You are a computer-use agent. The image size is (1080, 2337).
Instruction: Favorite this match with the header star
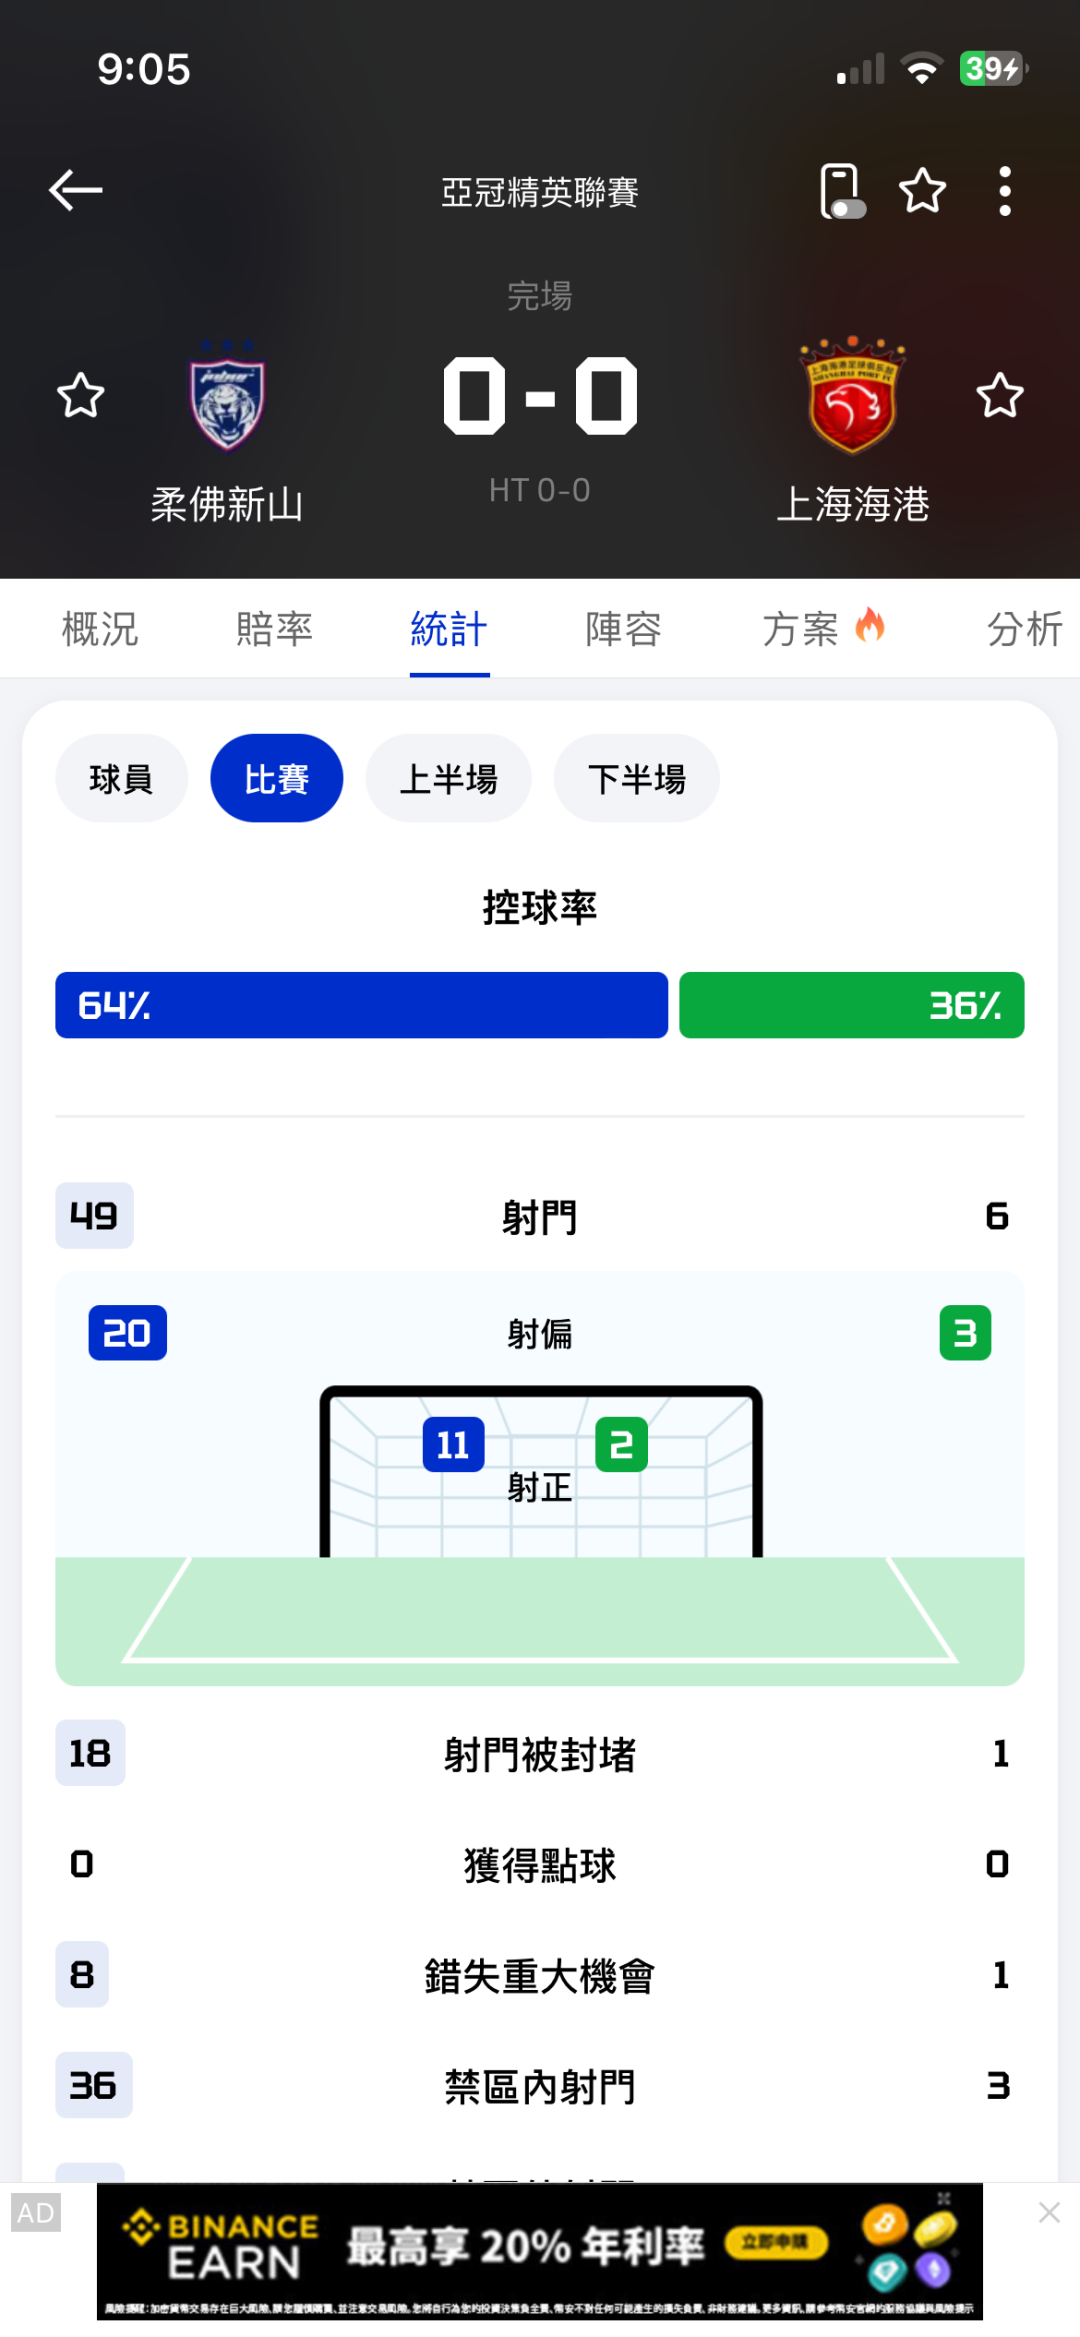click(922, 191)
